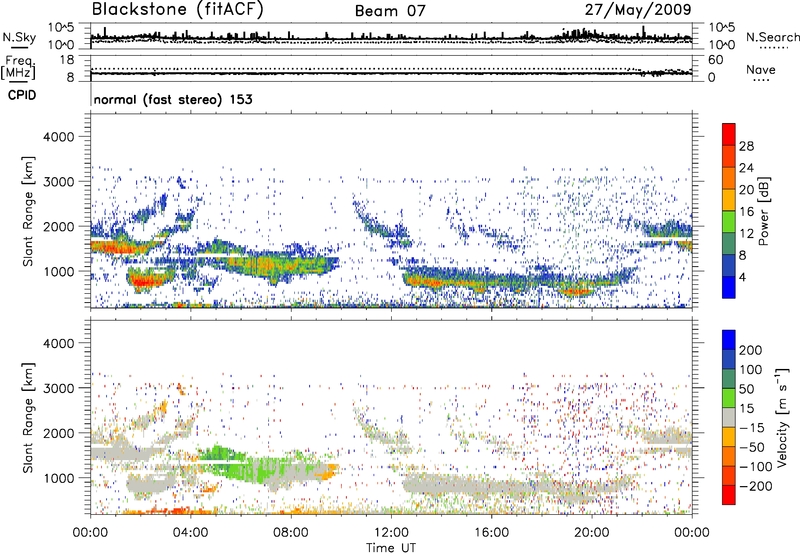Screen dimensions: 800x554
Task: Click the 'Blackstone (fitACF)' plot title
Action: click(x=177, y=10)
